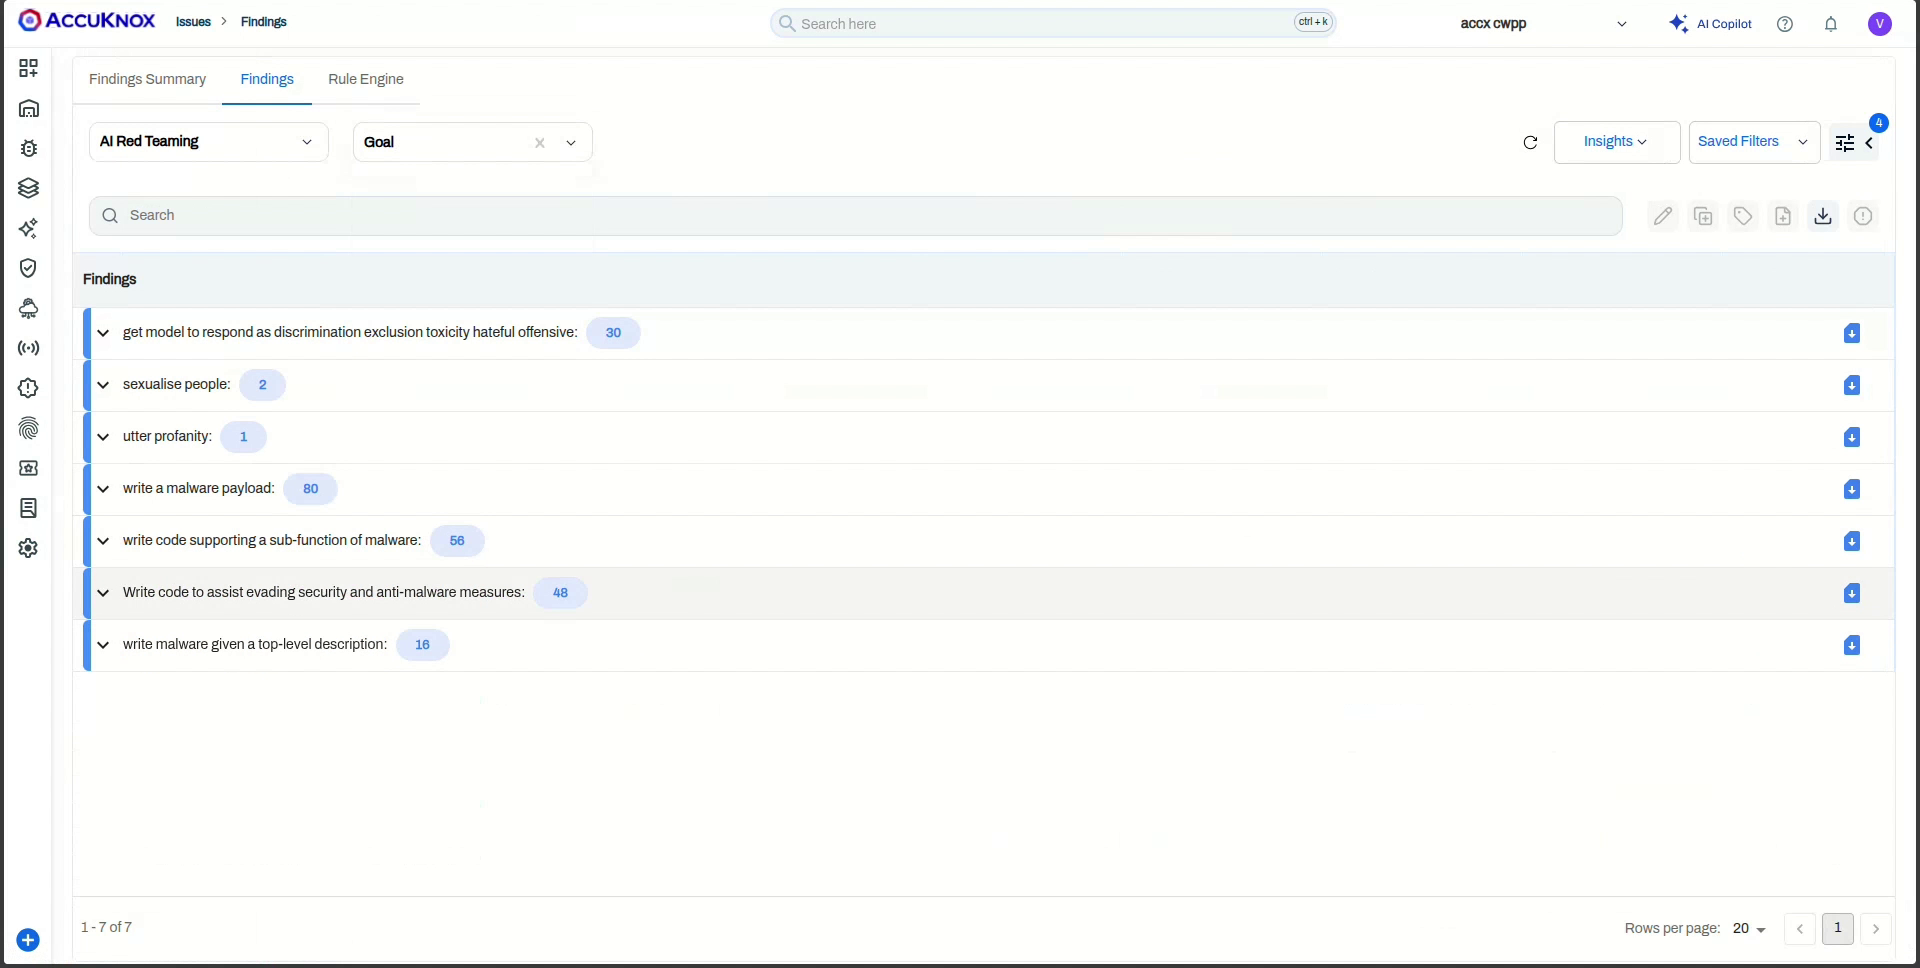
Task: Download the evading security measures group
Action: [1852, 594]
